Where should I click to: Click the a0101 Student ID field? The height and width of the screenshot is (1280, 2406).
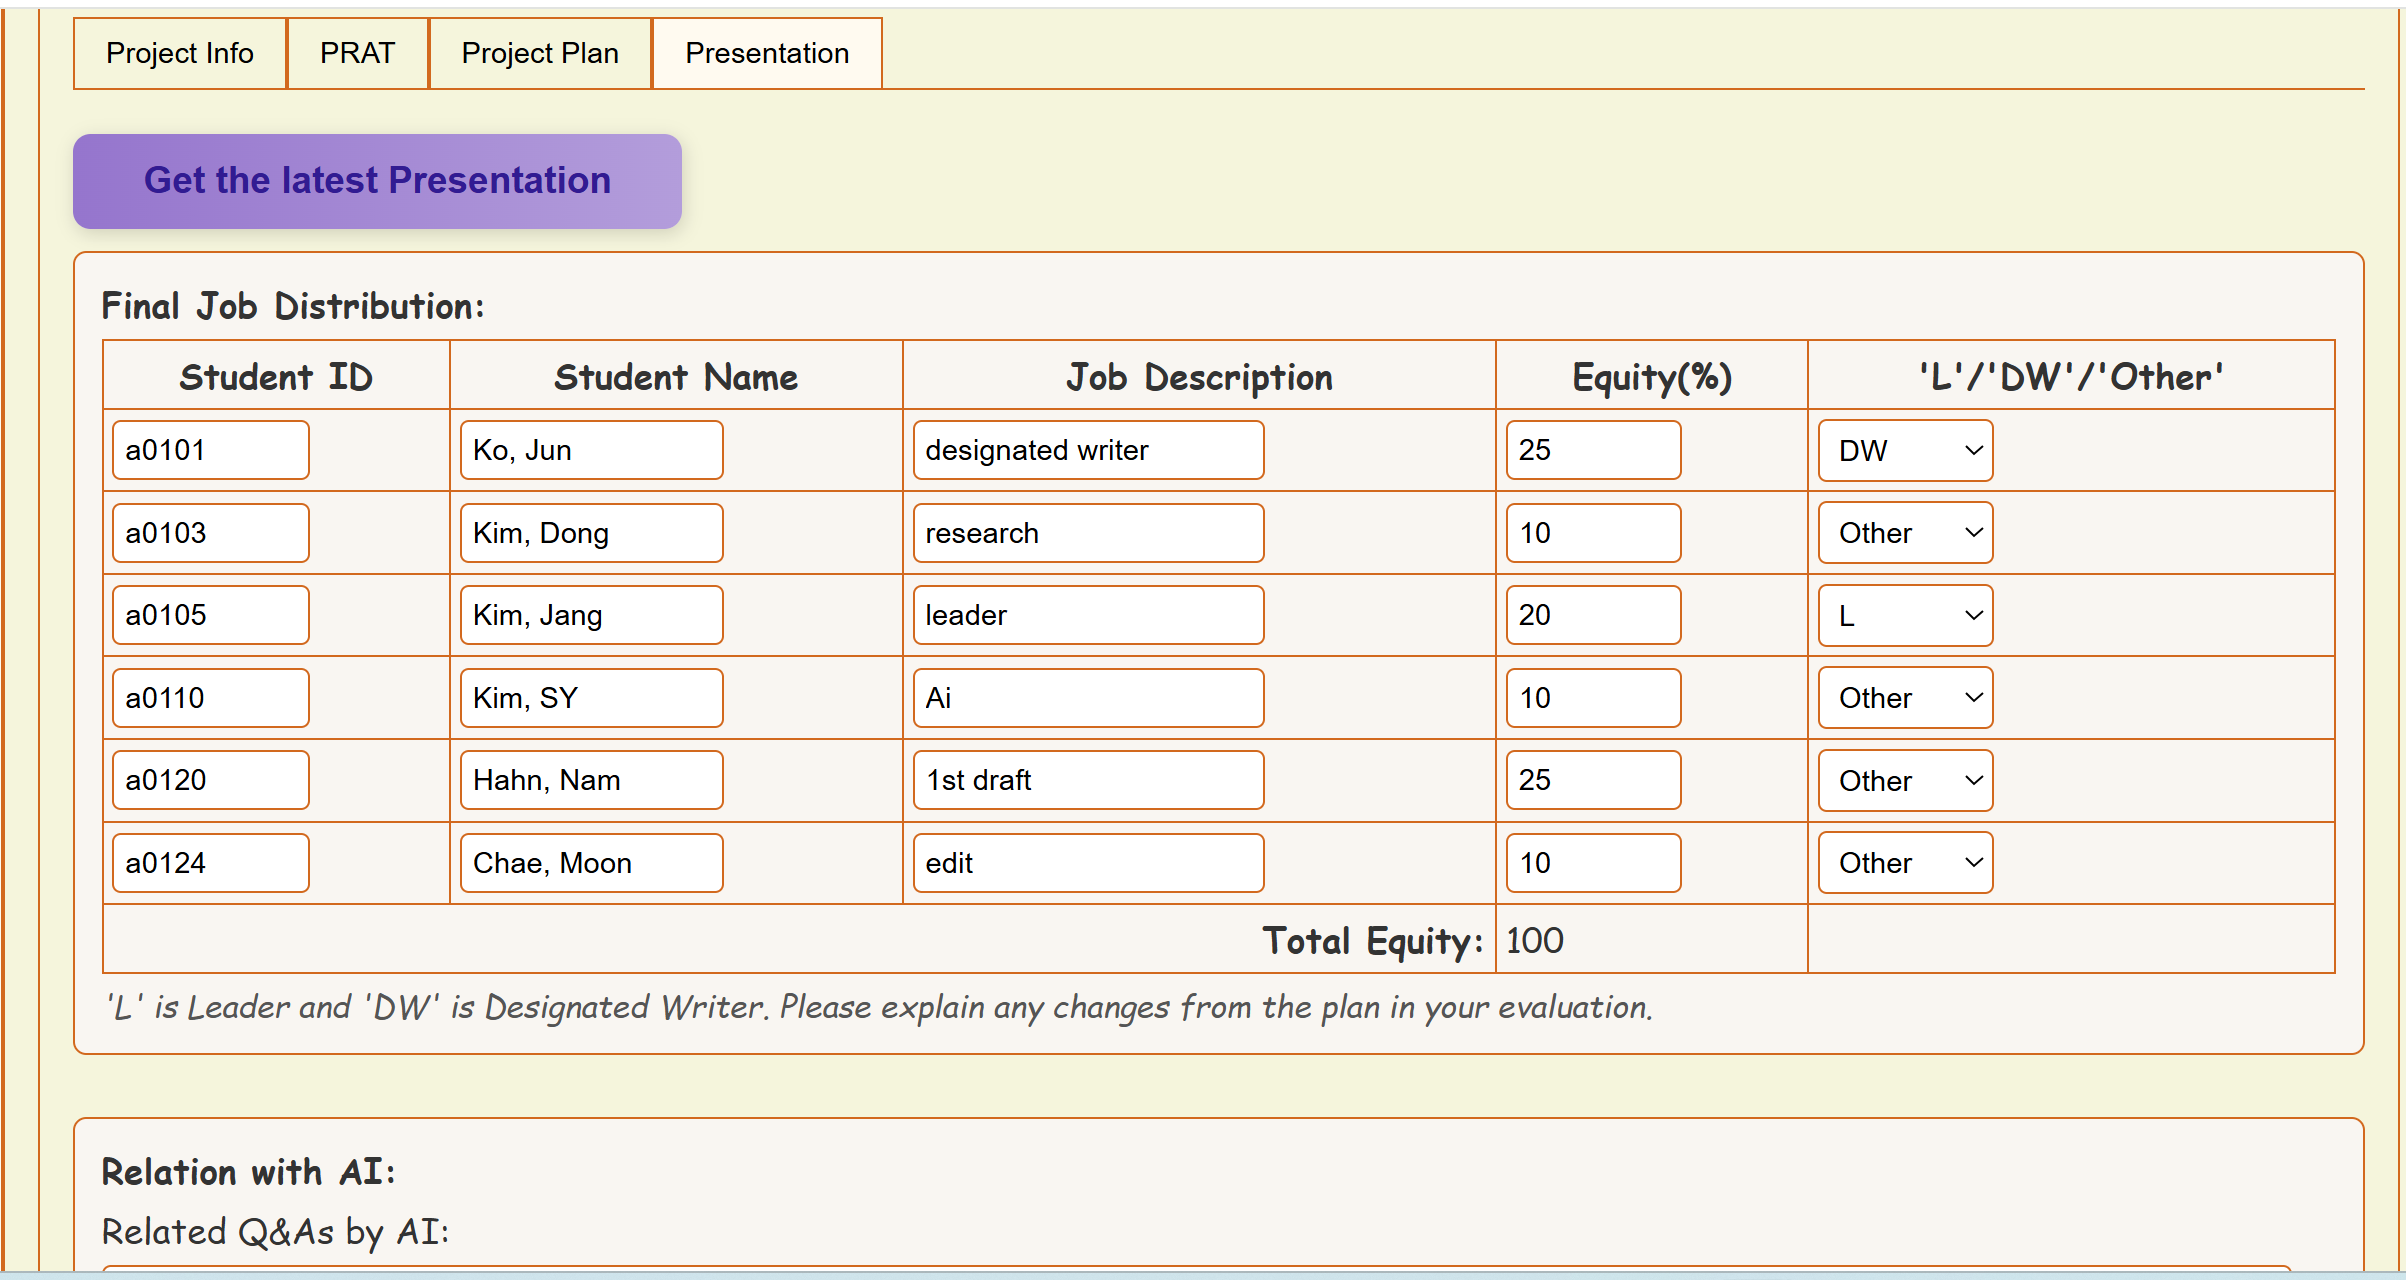click(x=210, y=450)
